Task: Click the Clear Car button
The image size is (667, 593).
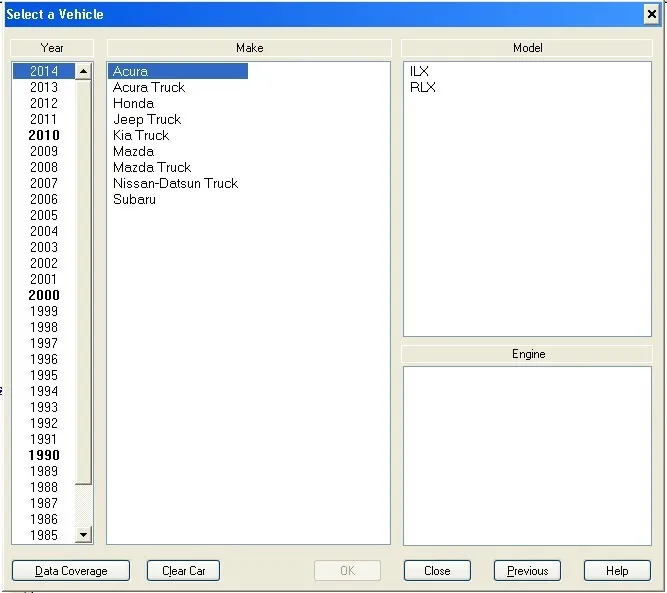Action: (x=183, y=570)
